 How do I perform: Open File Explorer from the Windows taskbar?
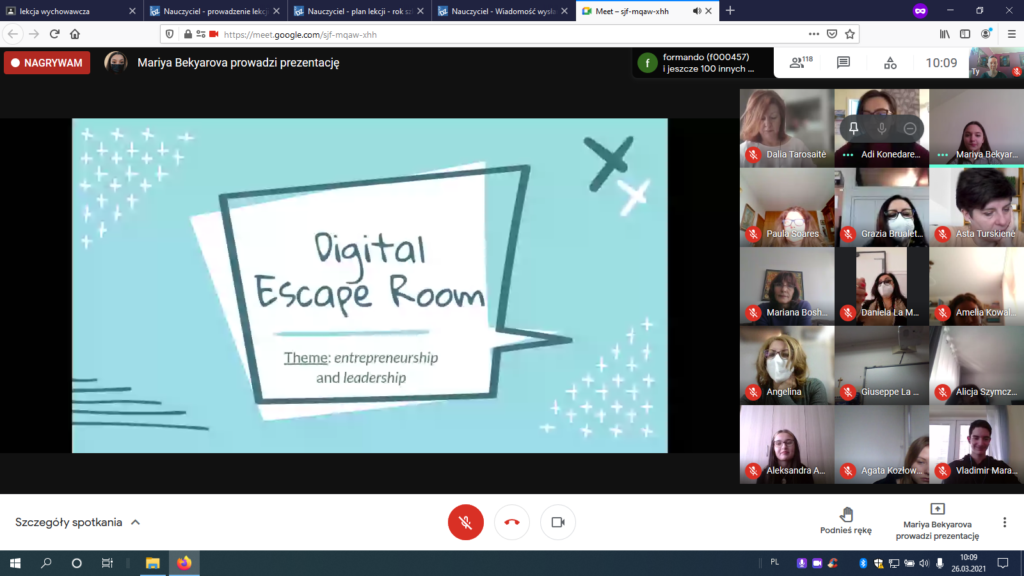153,563
